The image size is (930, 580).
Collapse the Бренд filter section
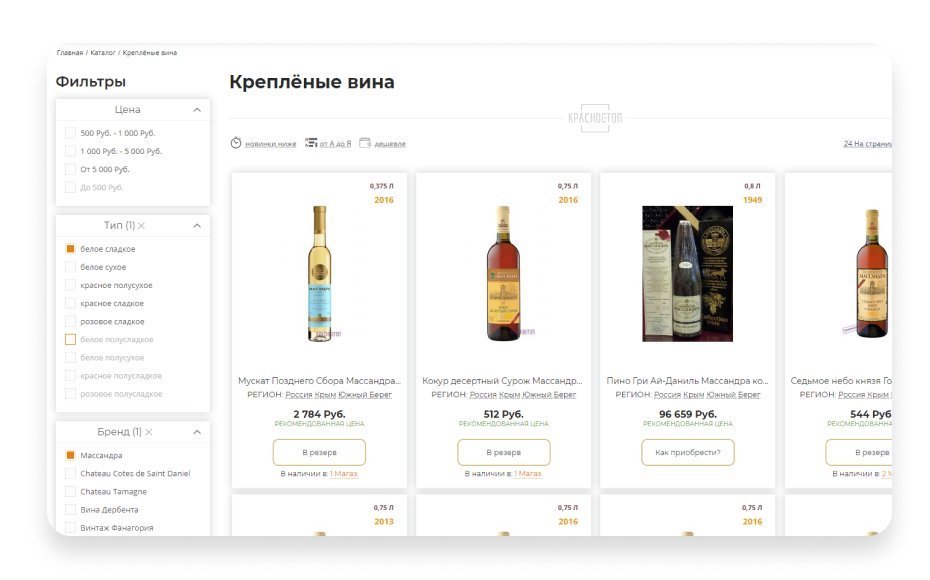coord(197,432)
